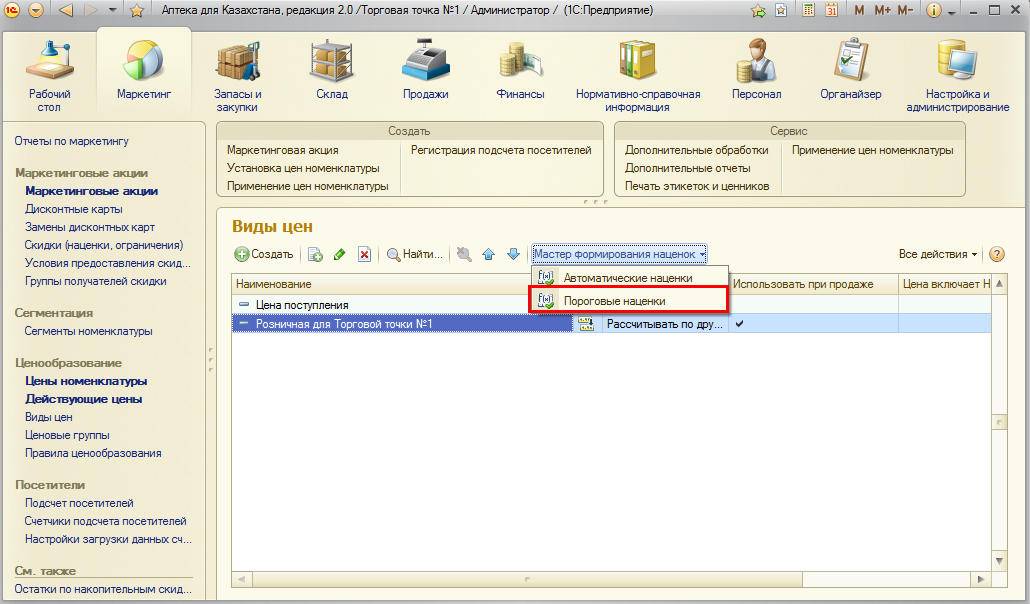Screen dimensions: 1030x604
Task: Open the Продажи cash register section
Action: click(x=426, y=72)
